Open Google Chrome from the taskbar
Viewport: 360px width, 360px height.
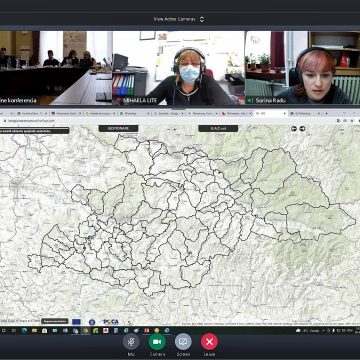(86, 330)
